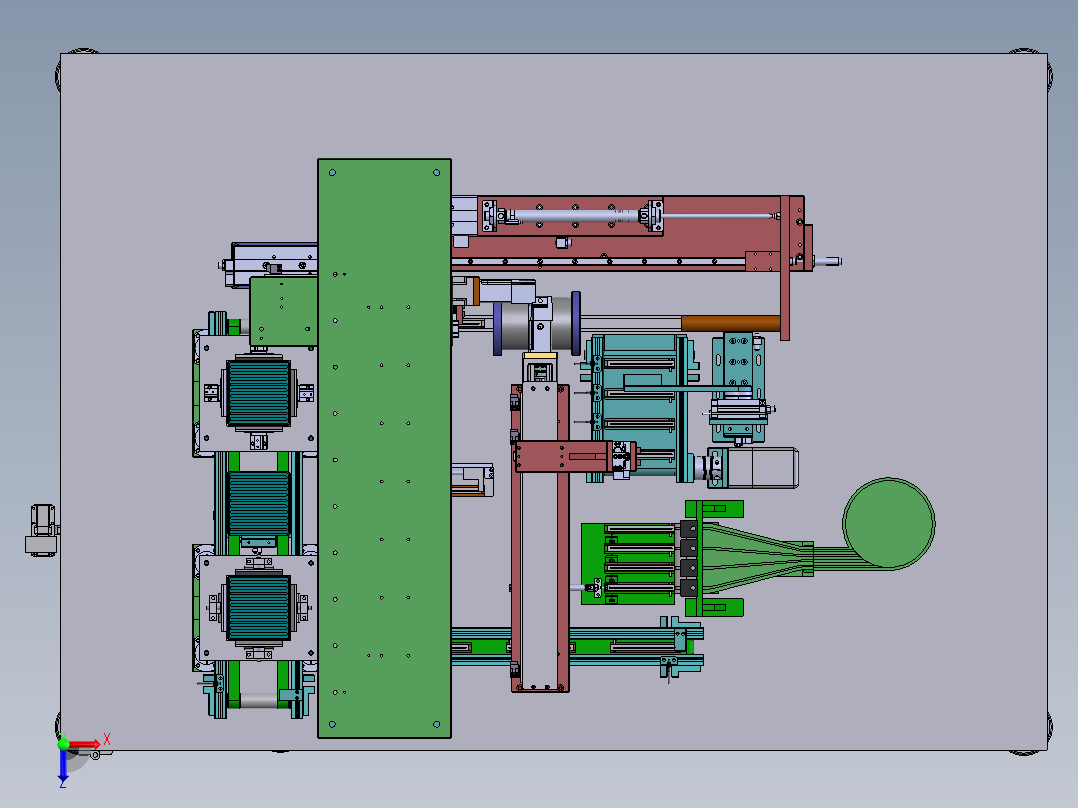Click the gray stepper motor beside teal assembly
The image size is (1078, 808).
click(762, 468)
